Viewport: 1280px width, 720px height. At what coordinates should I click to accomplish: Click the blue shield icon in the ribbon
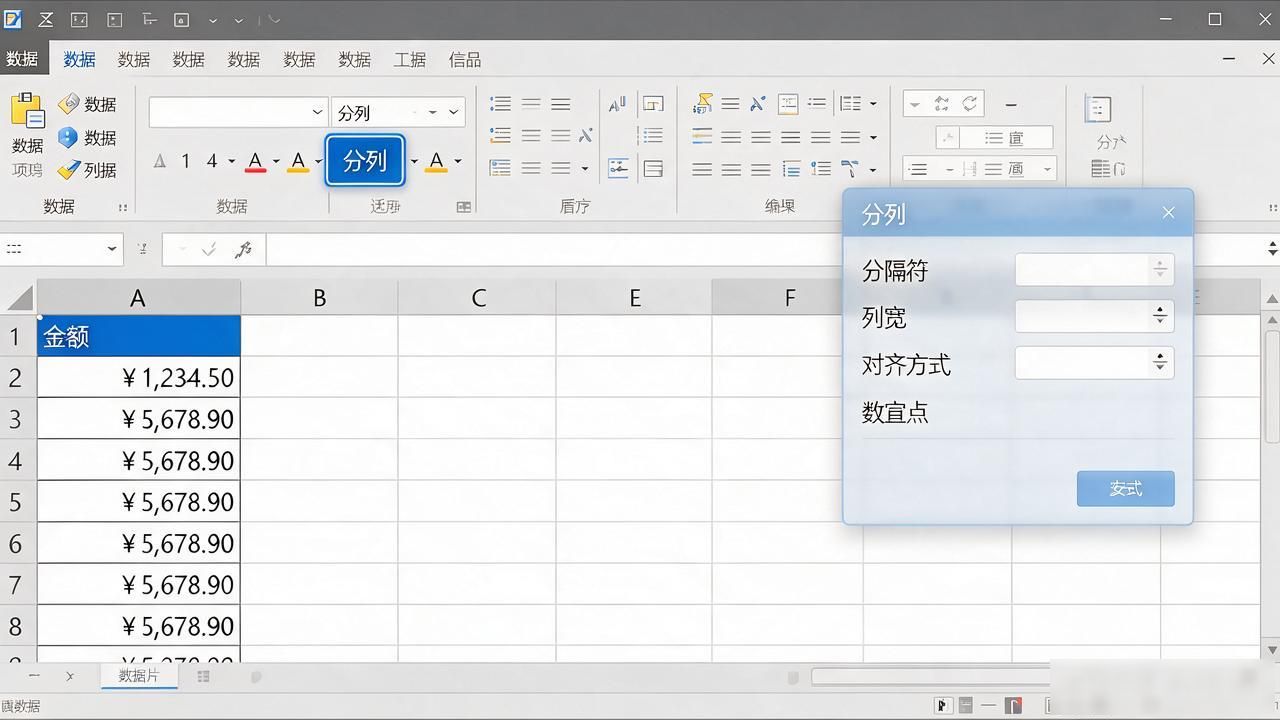(x=68, y=137)
